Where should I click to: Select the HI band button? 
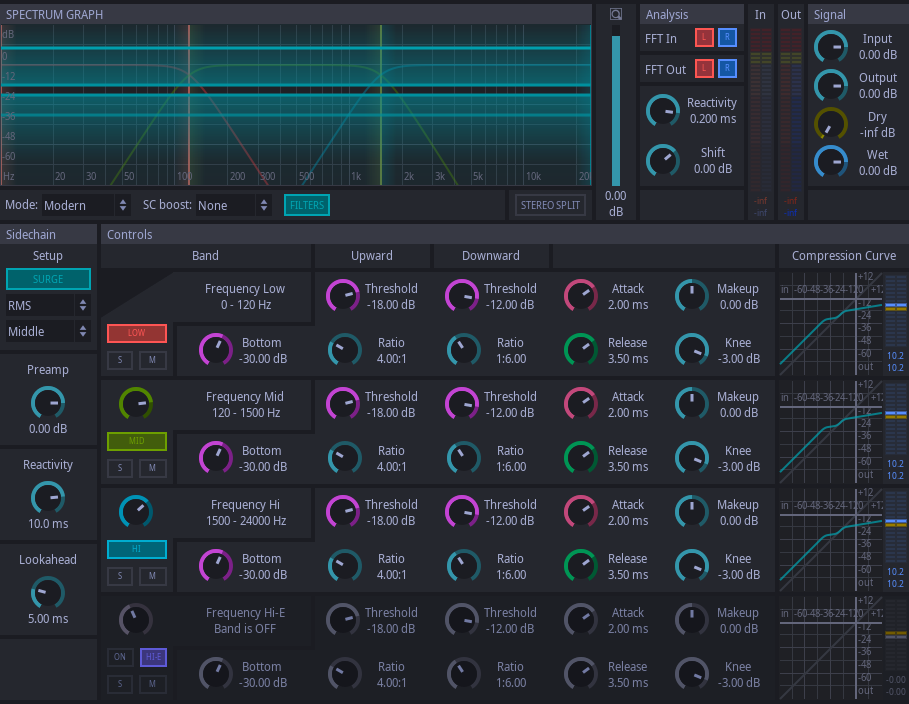point(136,549)
